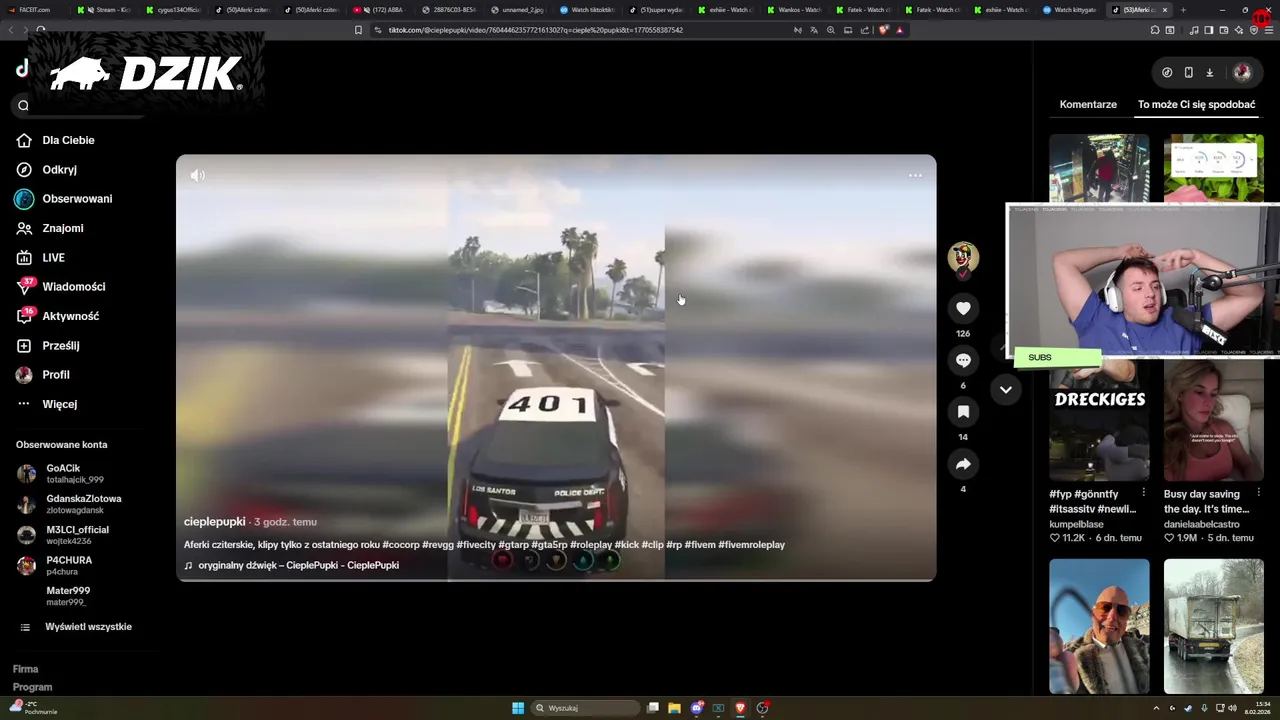Open TikTok search from magnifier icon
Screen dimensions: 1280x720
pyautogui.click(x=24, y=105)
